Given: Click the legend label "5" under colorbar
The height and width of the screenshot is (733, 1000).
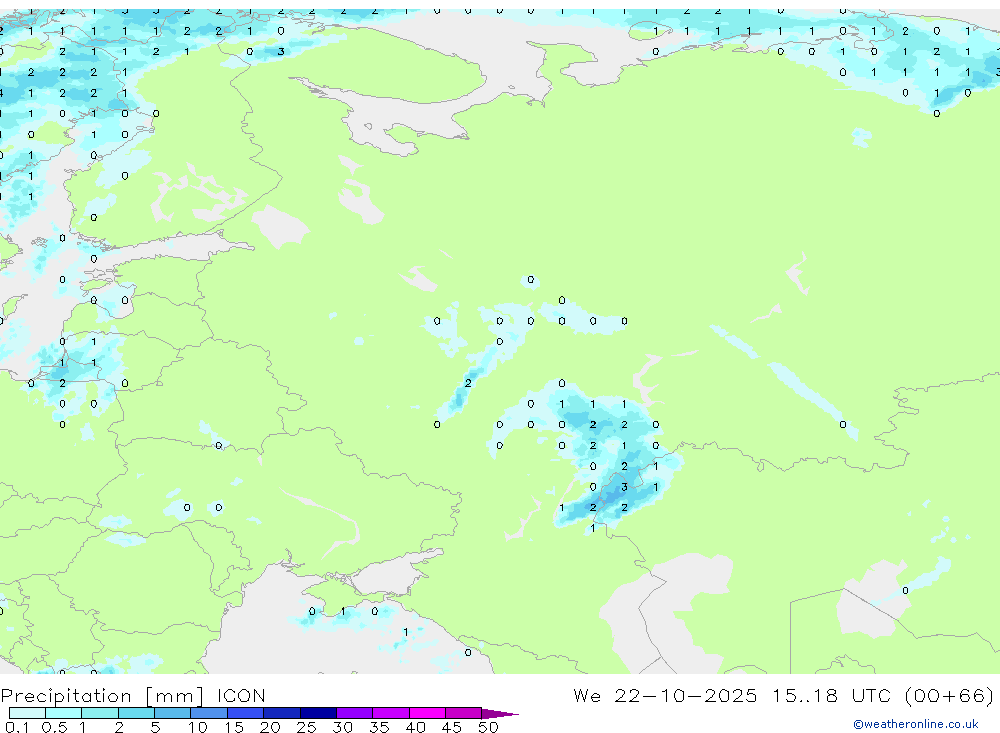Looking at the screenshot, I should click(155, 727).
